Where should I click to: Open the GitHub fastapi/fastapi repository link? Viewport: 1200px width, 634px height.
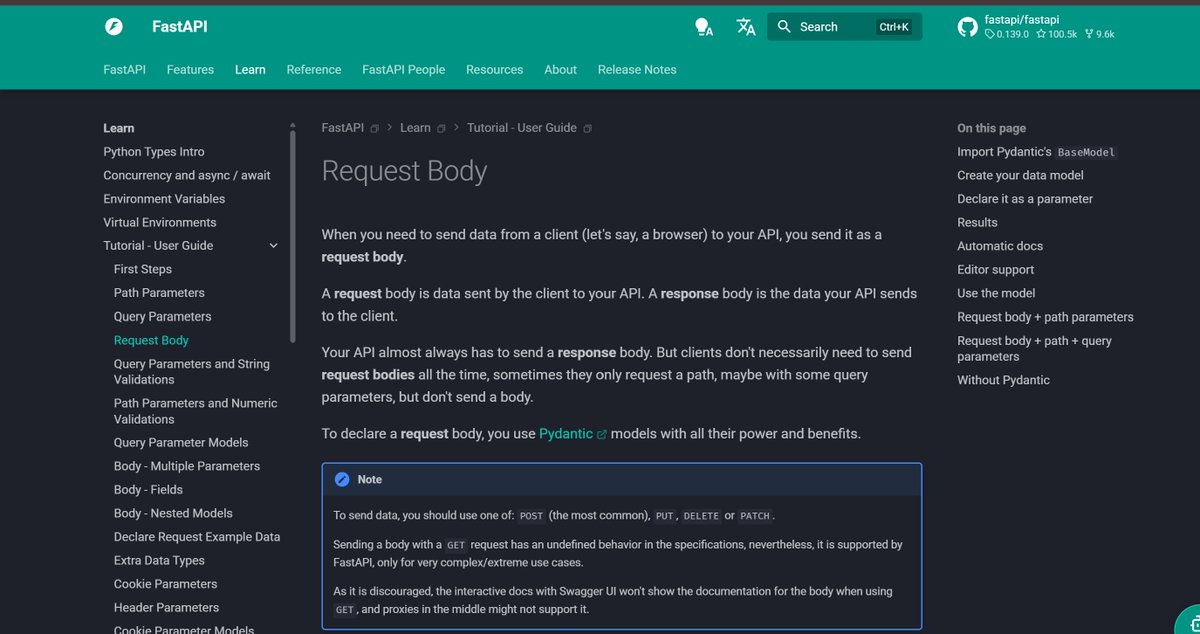point(1036,27)
